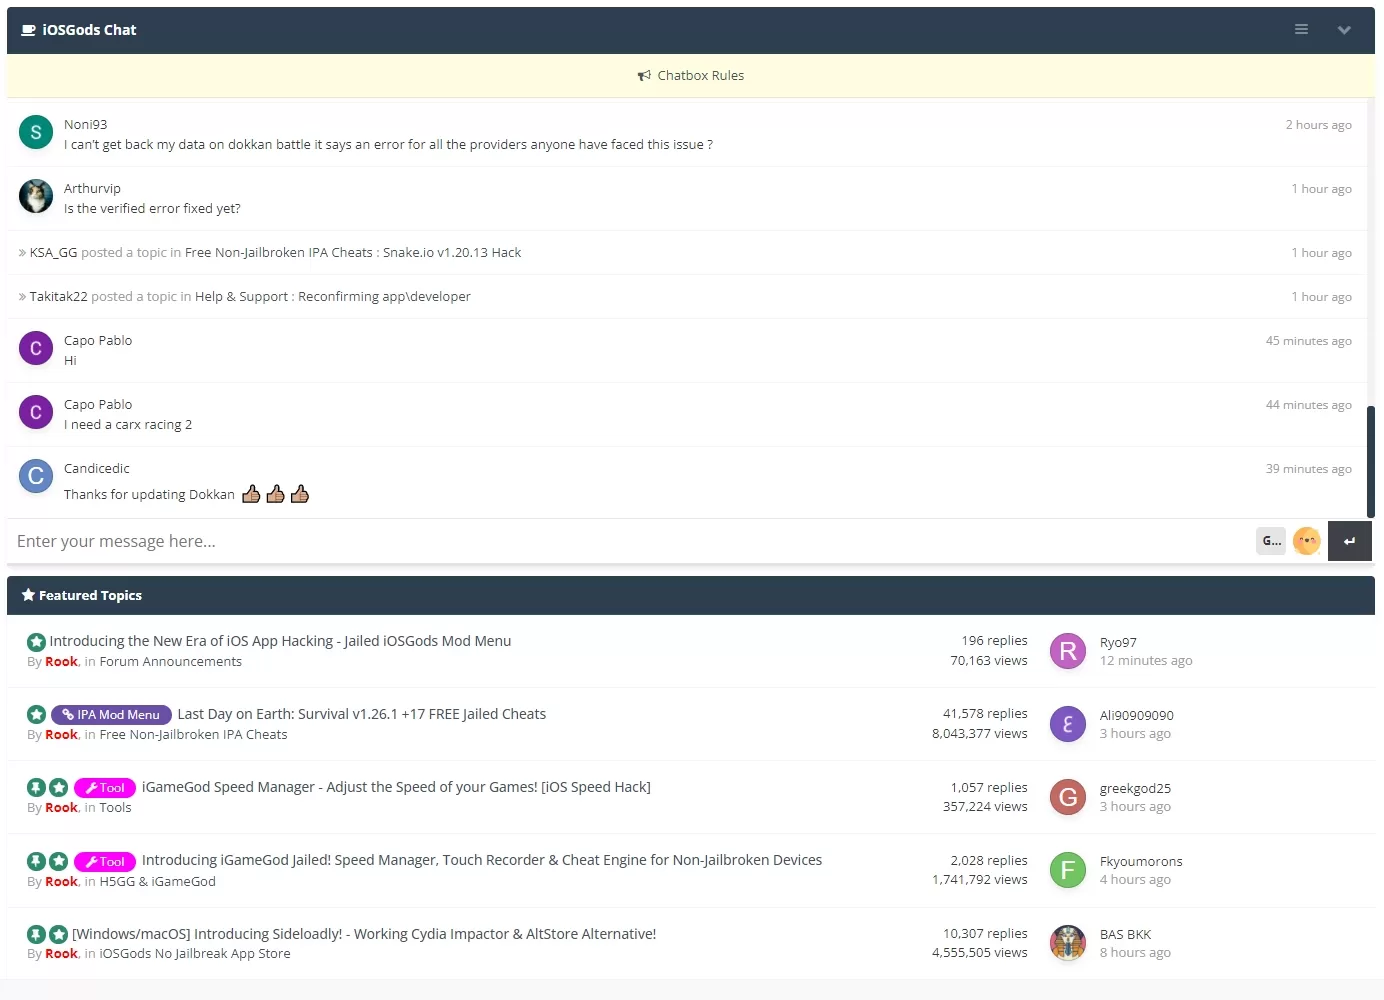Click Fkyoumorons' green F avatar

click(1067, 870)
